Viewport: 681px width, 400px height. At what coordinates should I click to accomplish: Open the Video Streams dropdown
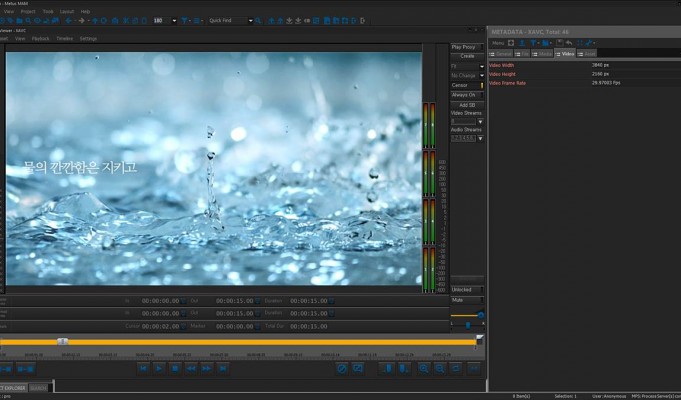[x=480, y=122]
